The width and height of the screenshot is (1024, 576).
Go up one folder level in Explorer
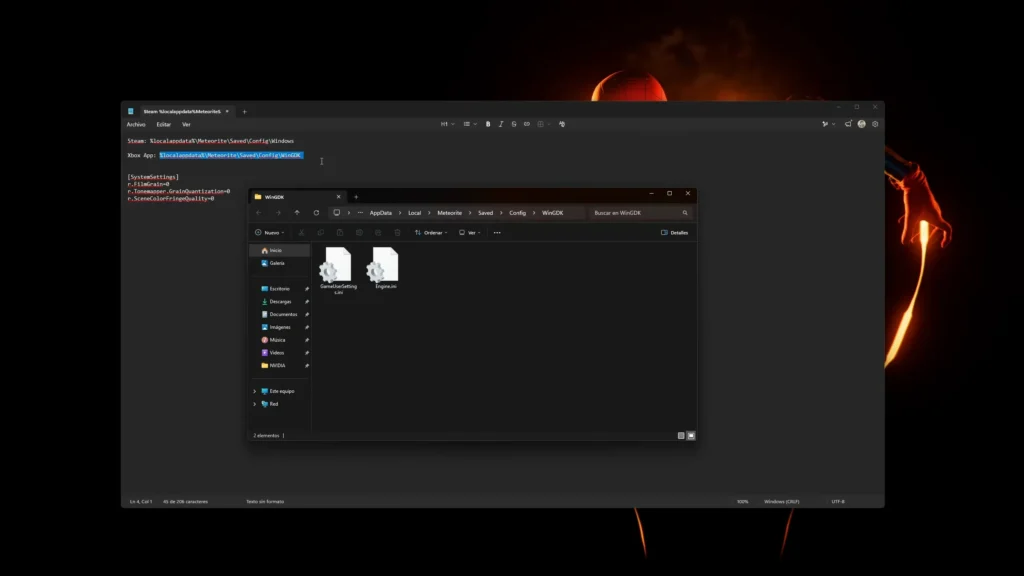click(297, 213)
